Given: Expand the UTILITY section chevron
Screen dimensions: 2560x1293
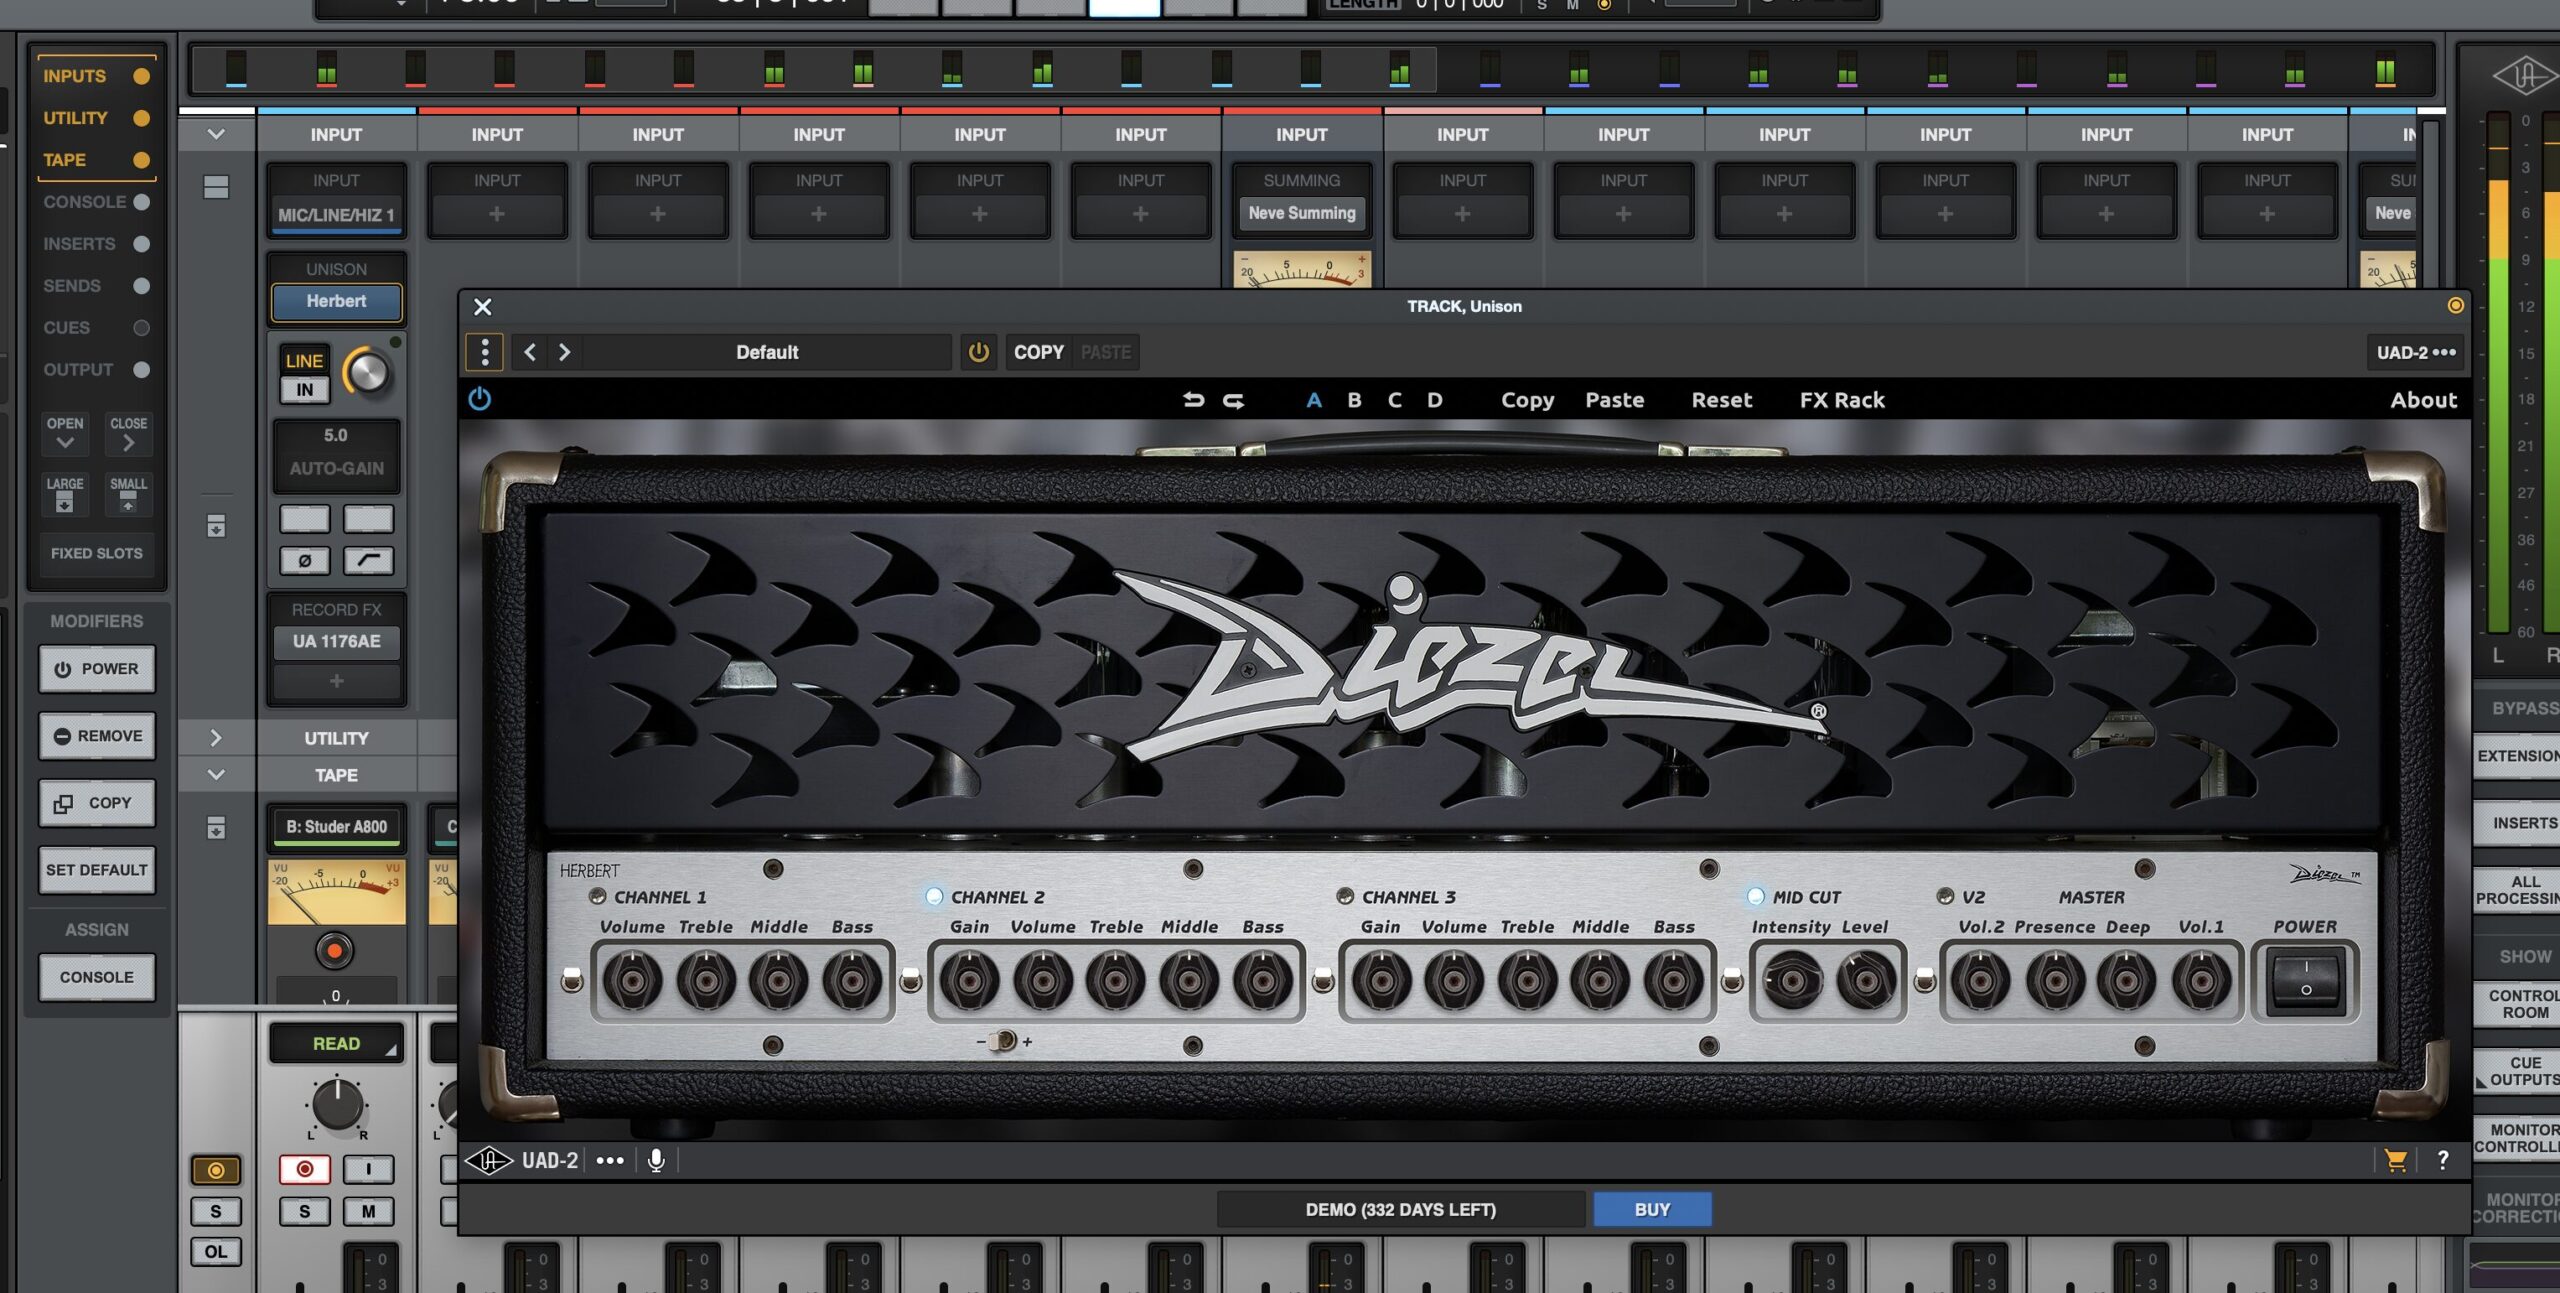Looking at the screenshot, I should coord(216,738).
